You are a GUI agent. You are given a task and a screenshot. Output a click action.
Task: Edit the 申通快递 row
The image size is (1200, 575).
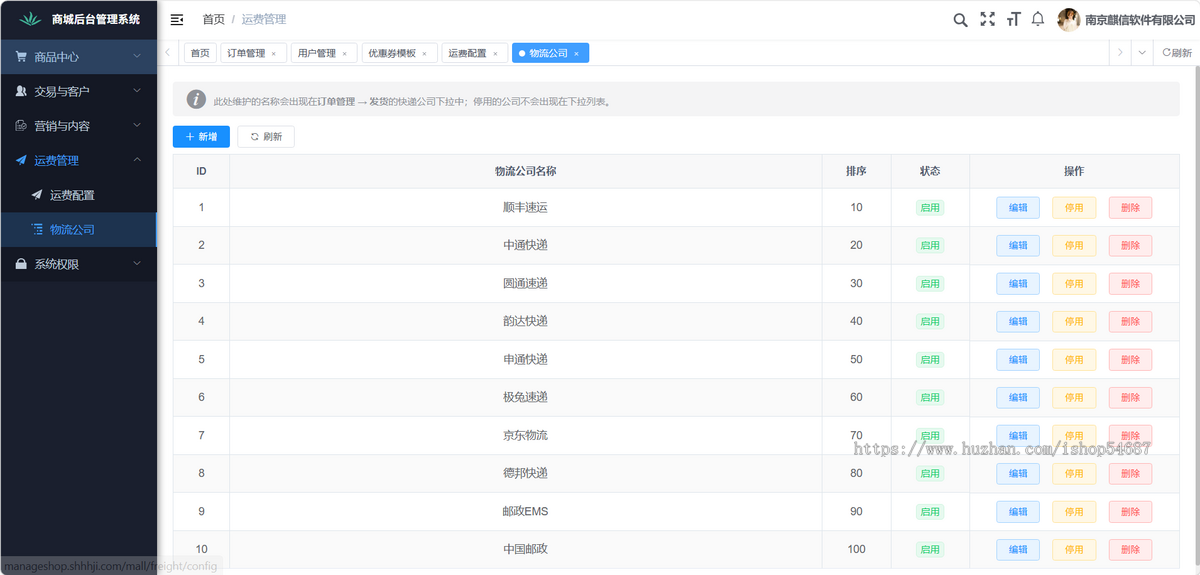[x=1018, y=359]
